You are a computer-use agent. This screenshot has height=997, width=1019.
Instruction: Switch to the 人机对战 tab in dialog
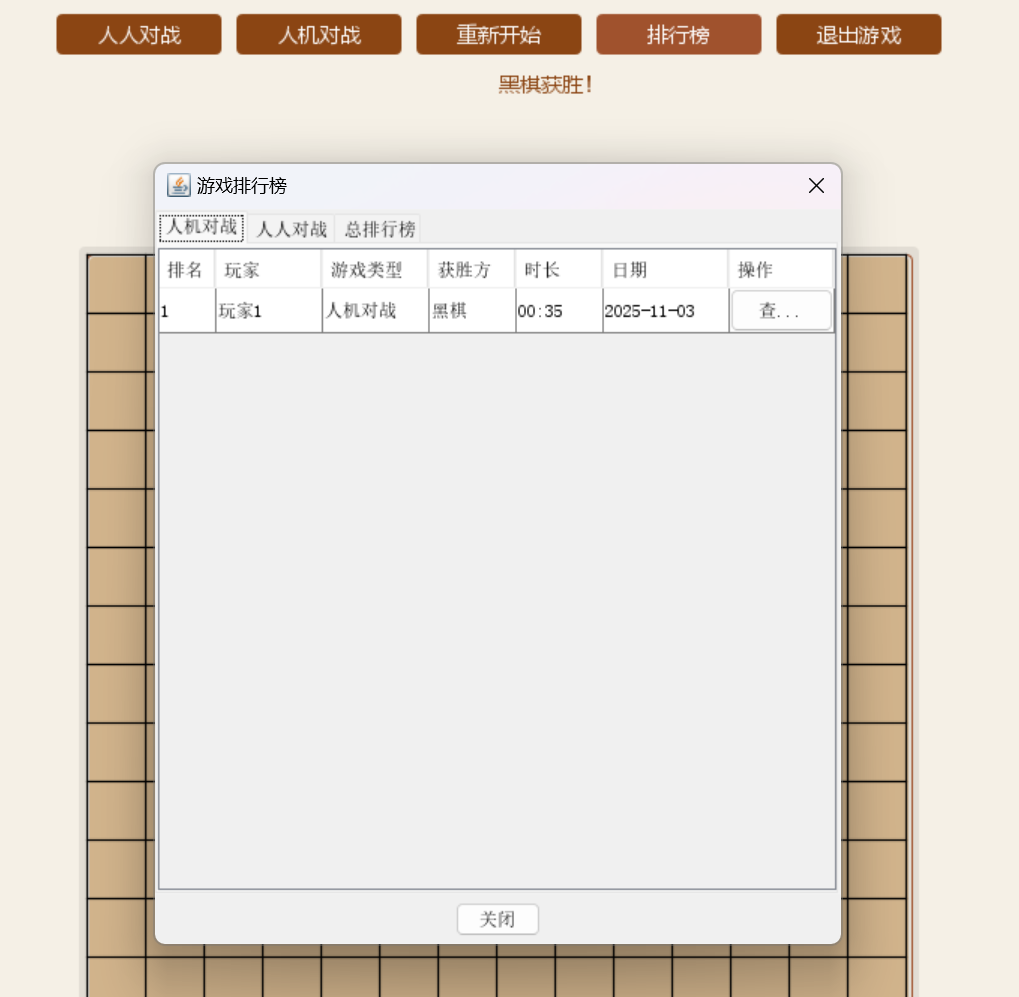[201, 227]
